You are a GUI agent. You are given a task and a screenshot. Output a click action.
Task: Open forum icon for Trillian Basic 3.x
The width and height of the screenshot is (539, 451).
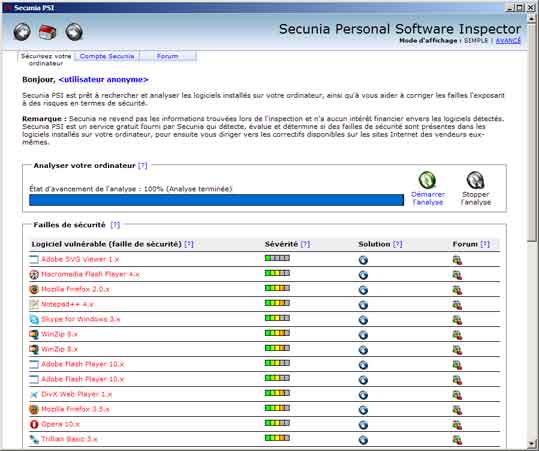click(457, 440)
